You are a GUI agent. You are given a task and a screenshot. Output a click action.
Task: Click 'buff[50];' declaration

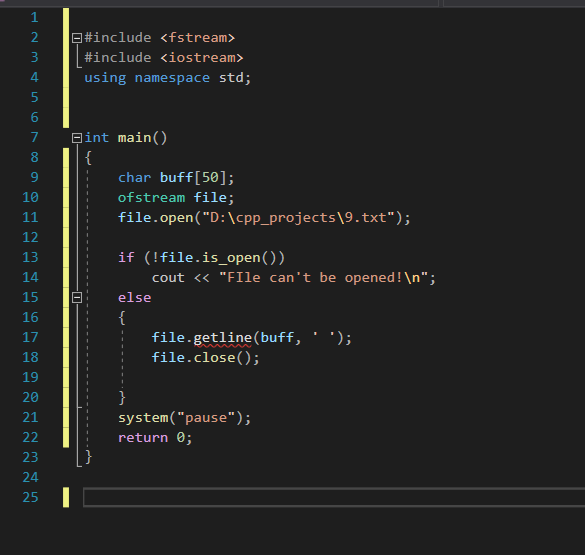coord(197,178)
